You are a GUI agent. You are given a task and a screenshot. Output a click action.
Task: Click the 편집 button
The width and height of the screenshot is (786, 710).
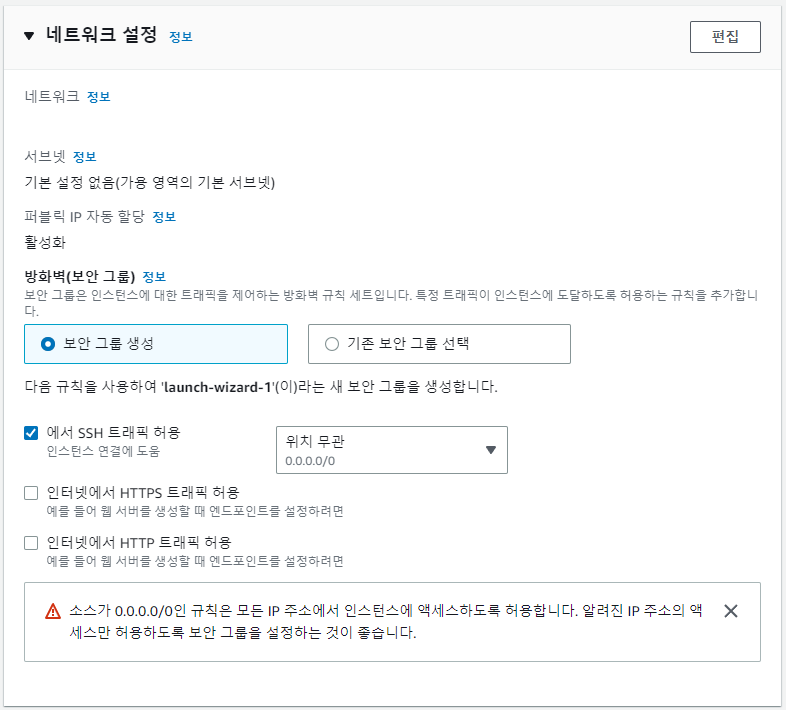pos(725,37)
